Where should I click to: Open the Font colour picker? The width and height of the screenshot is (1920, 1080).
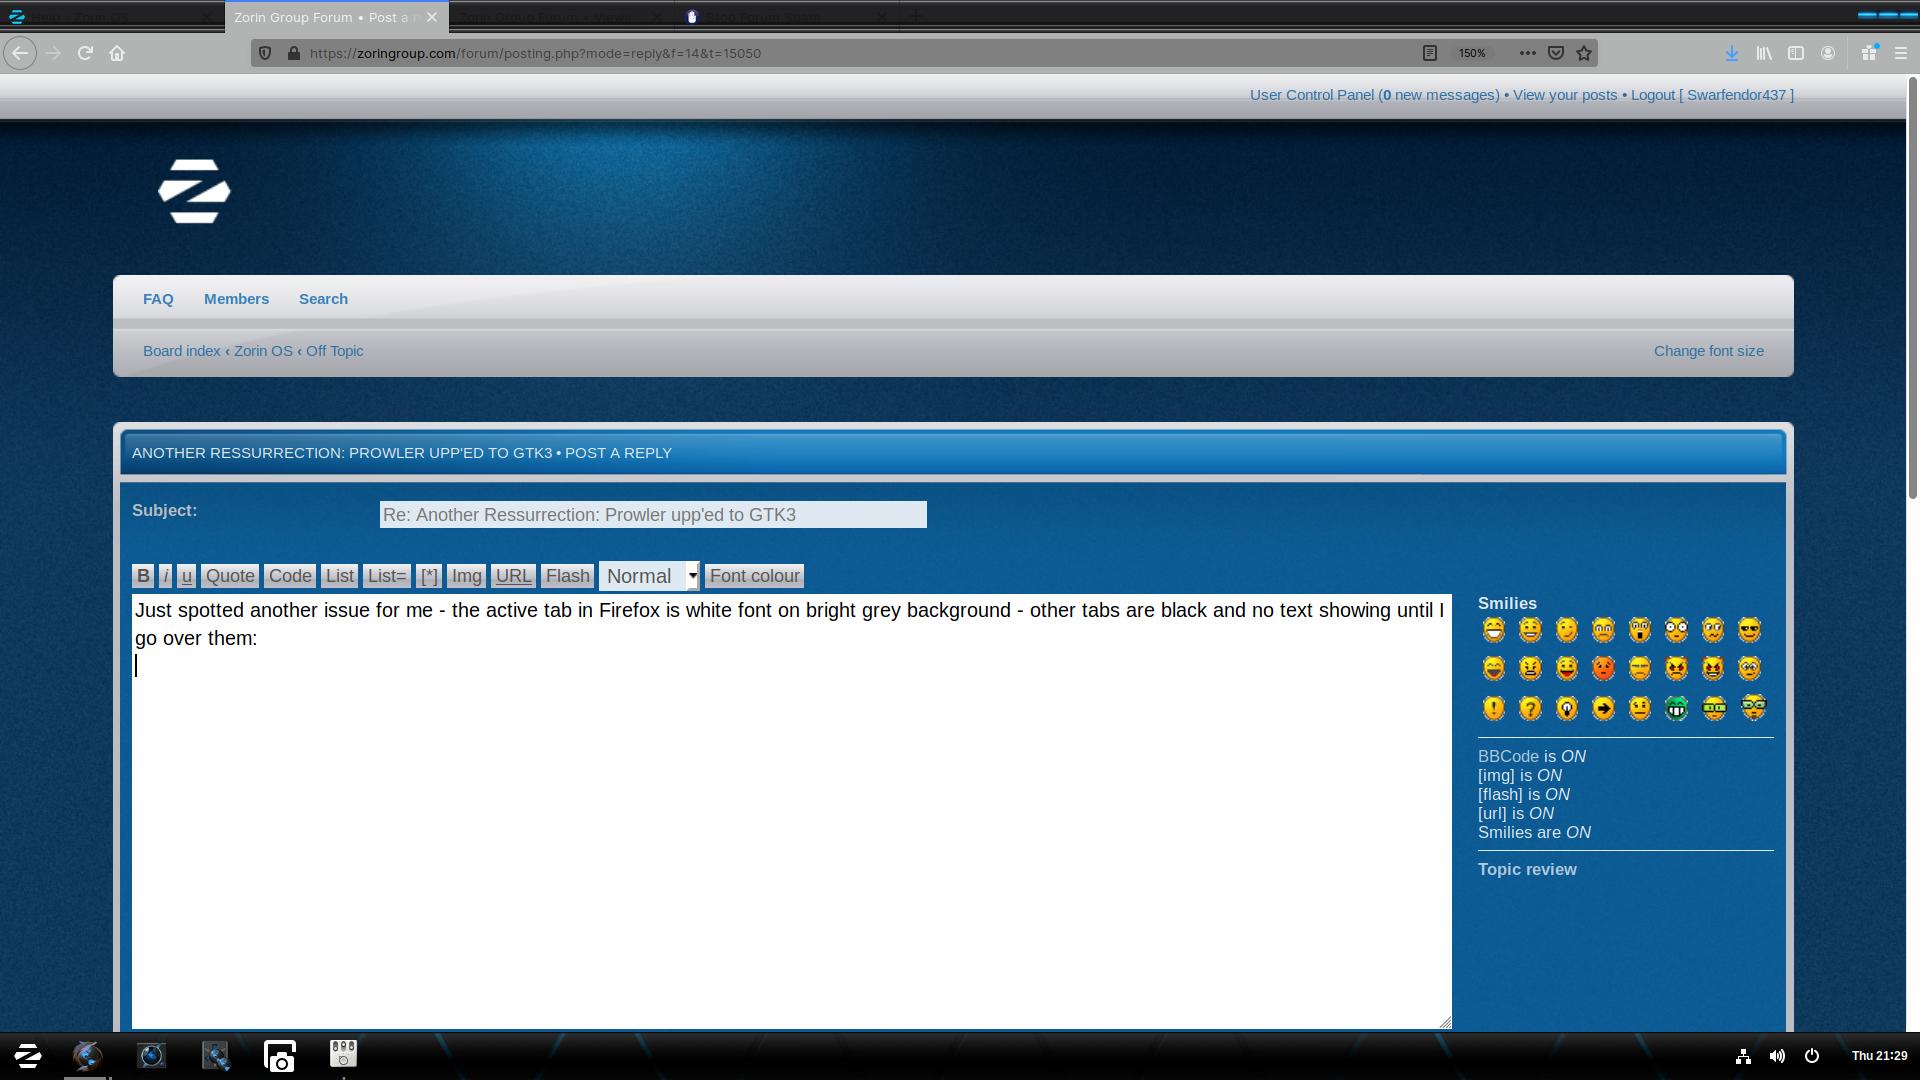click(x=754, y=575)
